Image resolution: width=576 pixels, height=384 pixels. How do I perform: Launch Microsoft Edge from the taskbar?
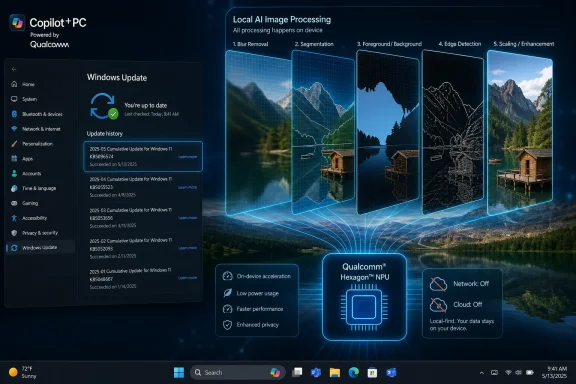coord(353,373)
